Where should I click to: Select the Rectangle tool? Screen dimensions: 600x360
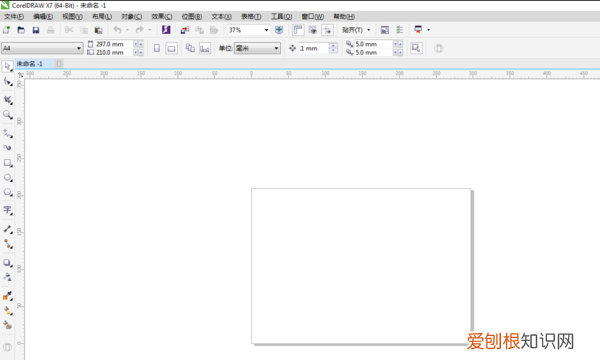(7, 163)
